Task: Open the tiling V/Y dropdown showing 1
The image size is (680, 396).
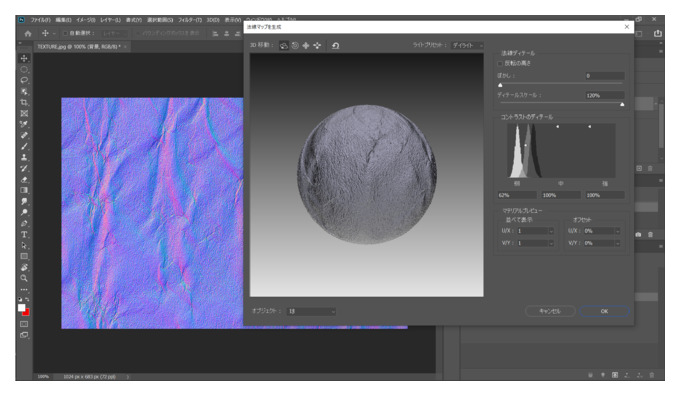Action: 535,243
